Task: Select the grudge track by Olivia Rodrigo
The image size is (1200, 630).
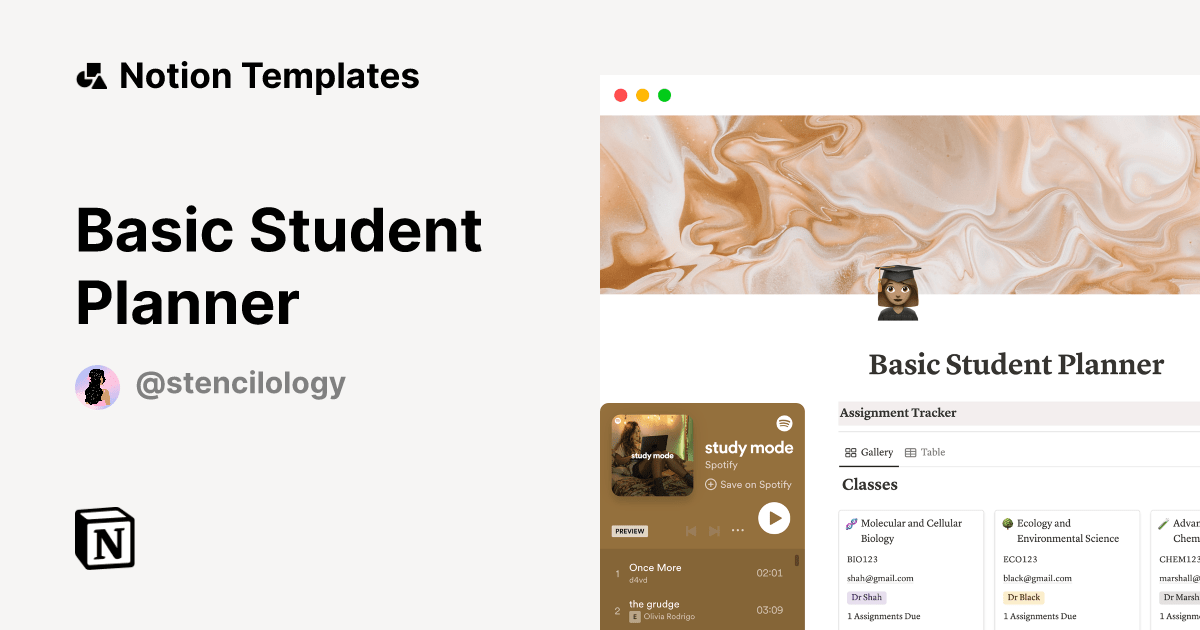Action: click(x=700, y=610)
